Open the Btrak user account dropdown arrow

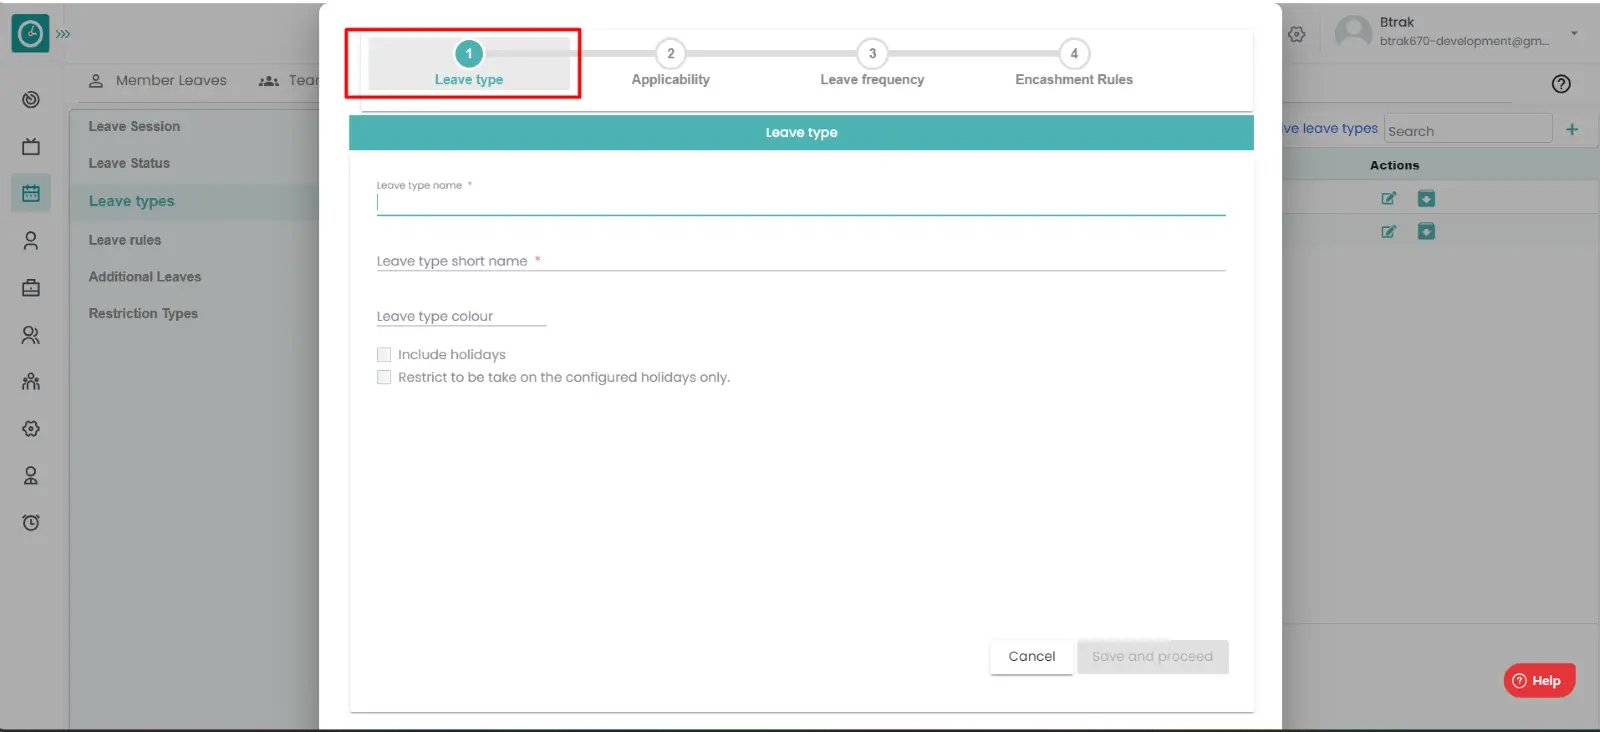point(1574,33)
